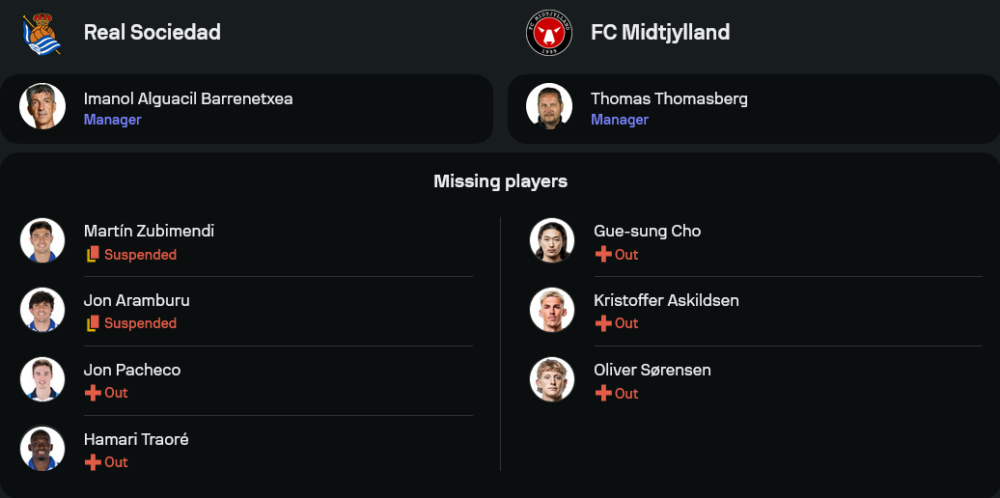Viewport: 1000px width, 498px height.
Task: Click the Missing players section heading
Action: pos(500,181)
